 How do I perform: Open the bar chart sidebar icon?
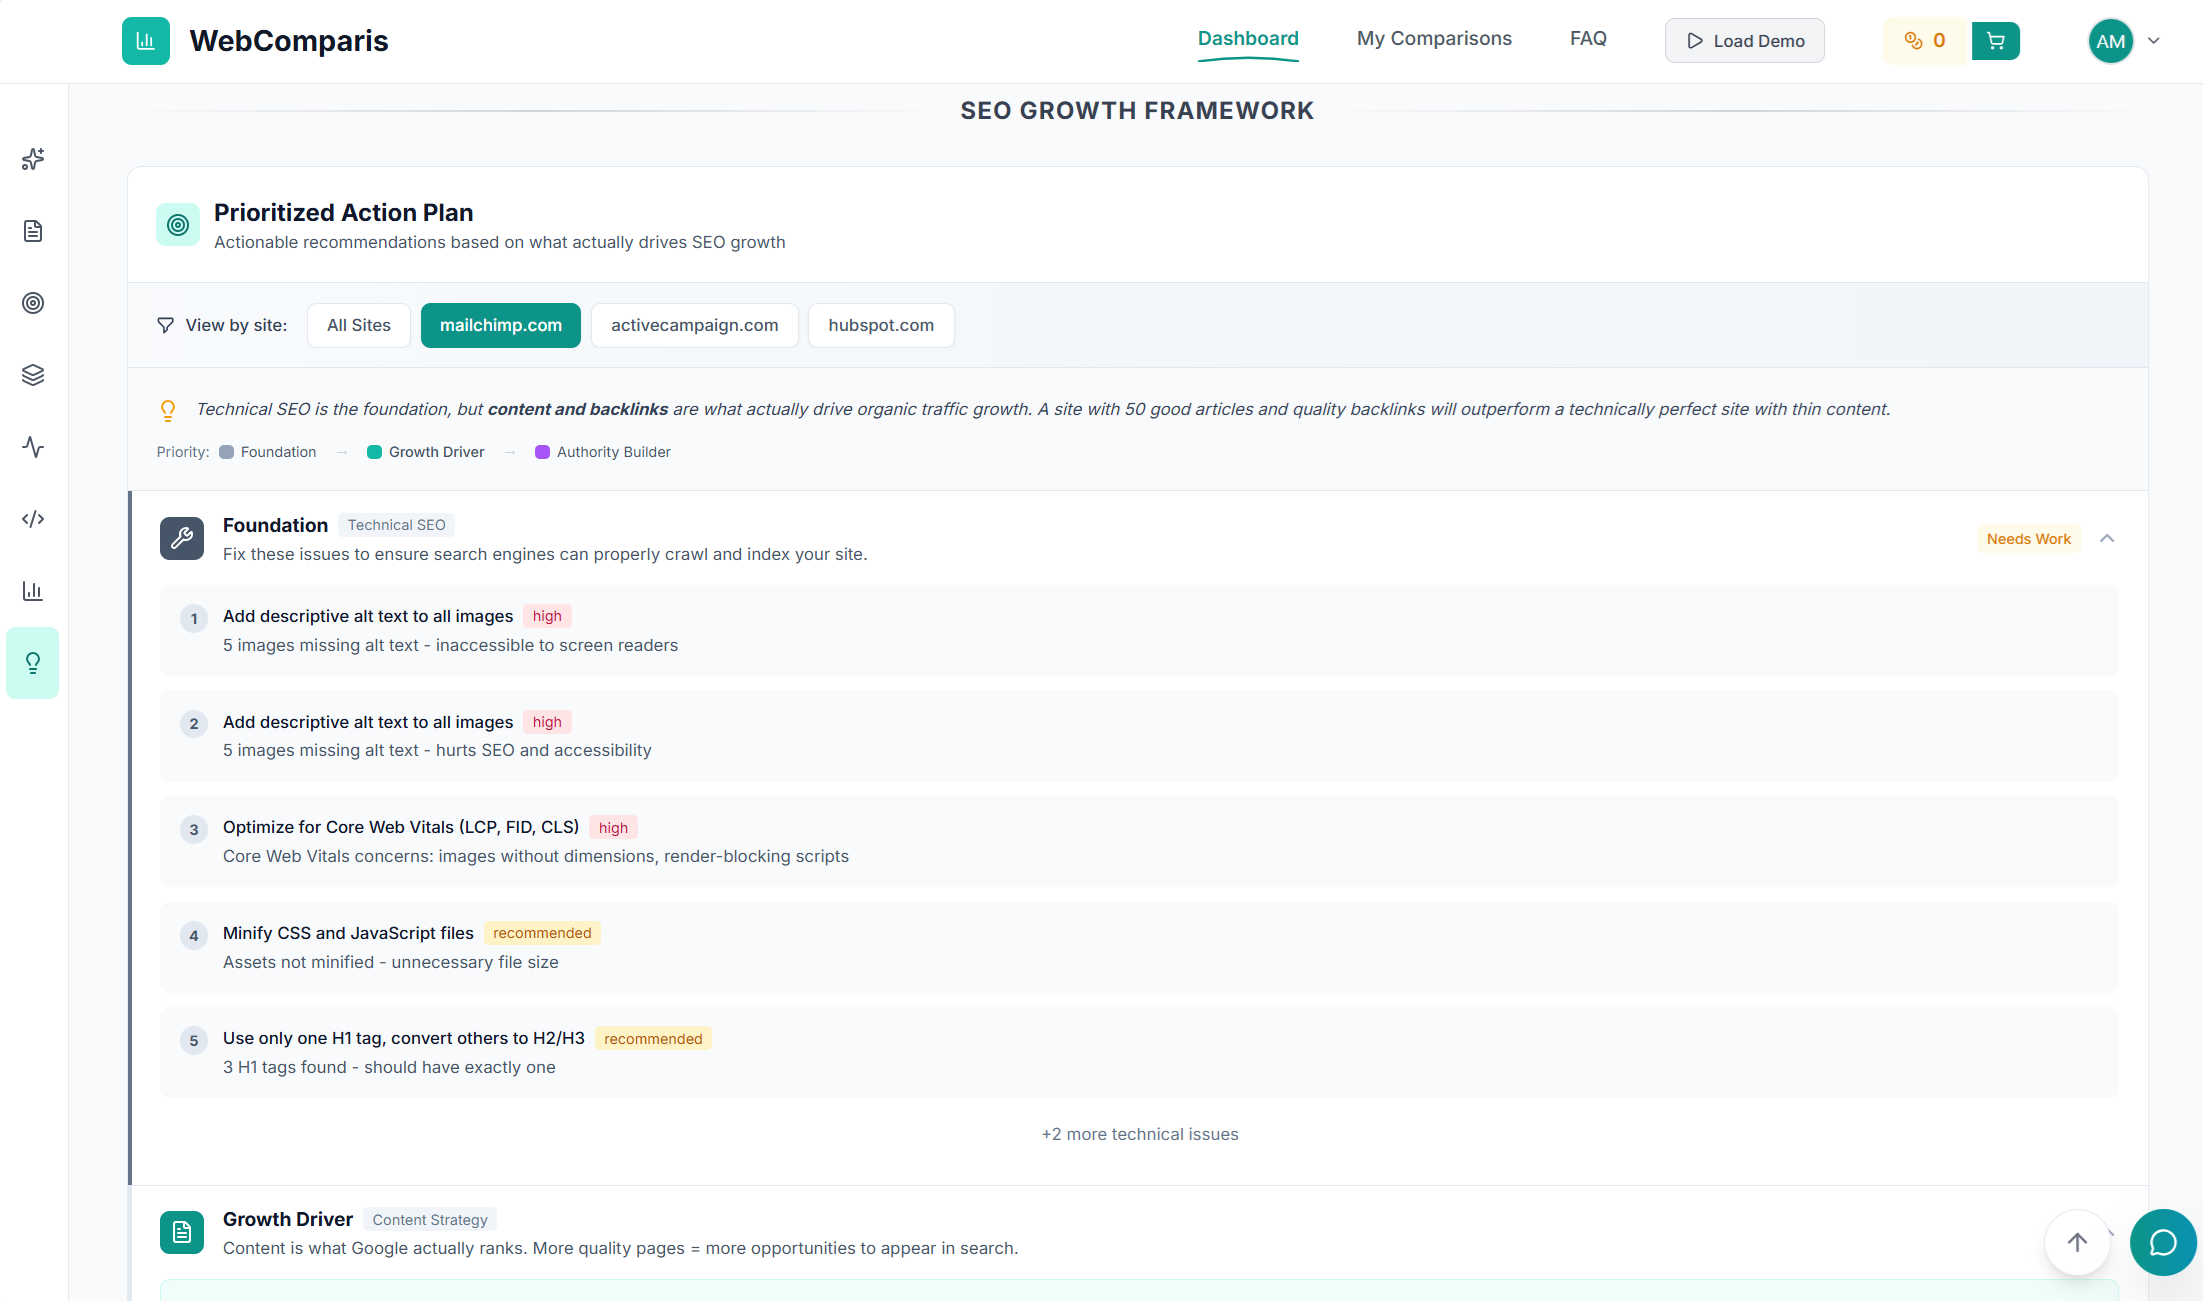(x=33, y=591)
